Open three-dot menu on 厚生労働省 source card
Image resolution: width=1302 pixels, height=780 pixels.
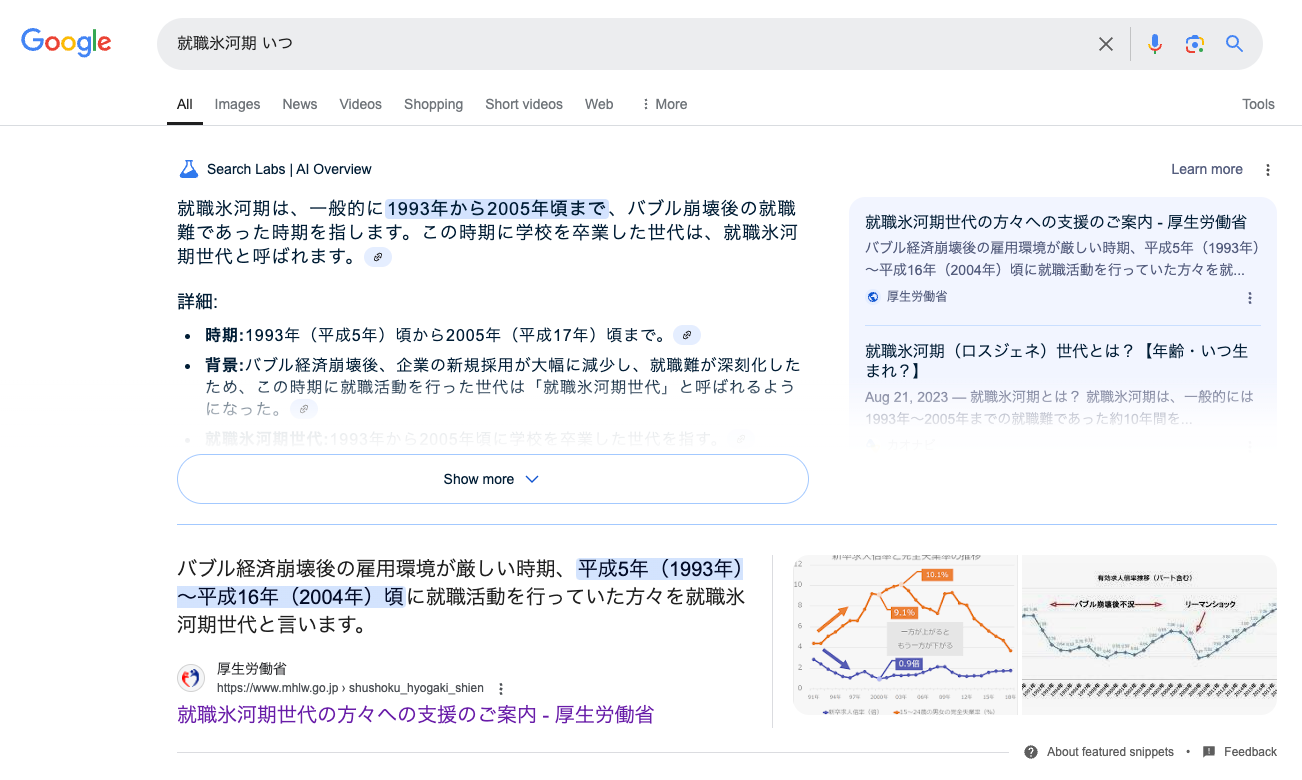(1250, 298)
